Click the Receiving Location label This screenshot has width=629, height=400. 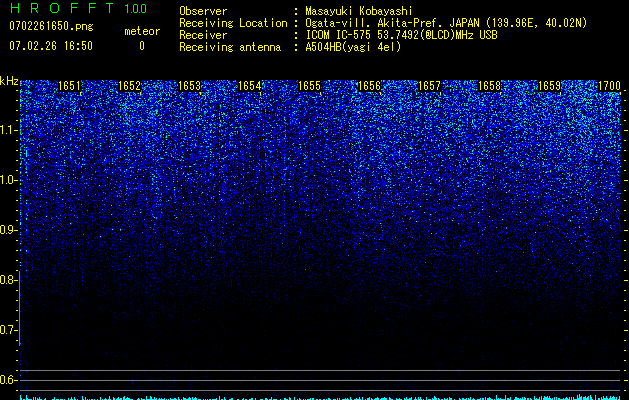point(233,23)
